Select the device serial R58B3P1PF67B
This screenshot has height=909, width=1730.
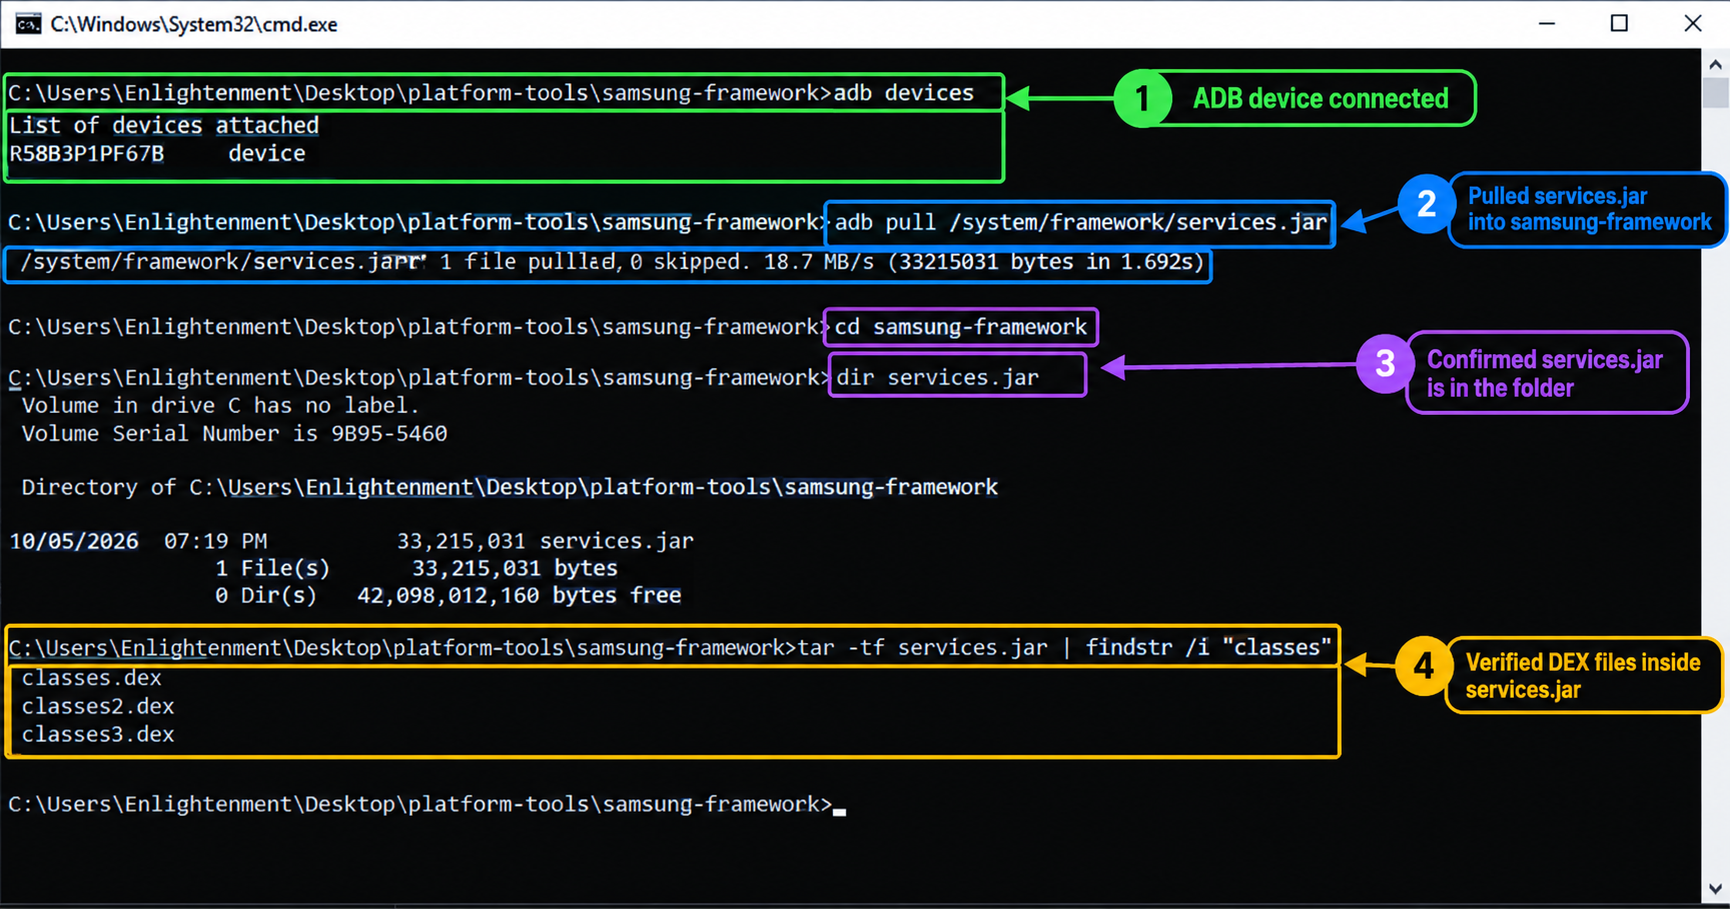pyautogui.click(x=86, y=153)
